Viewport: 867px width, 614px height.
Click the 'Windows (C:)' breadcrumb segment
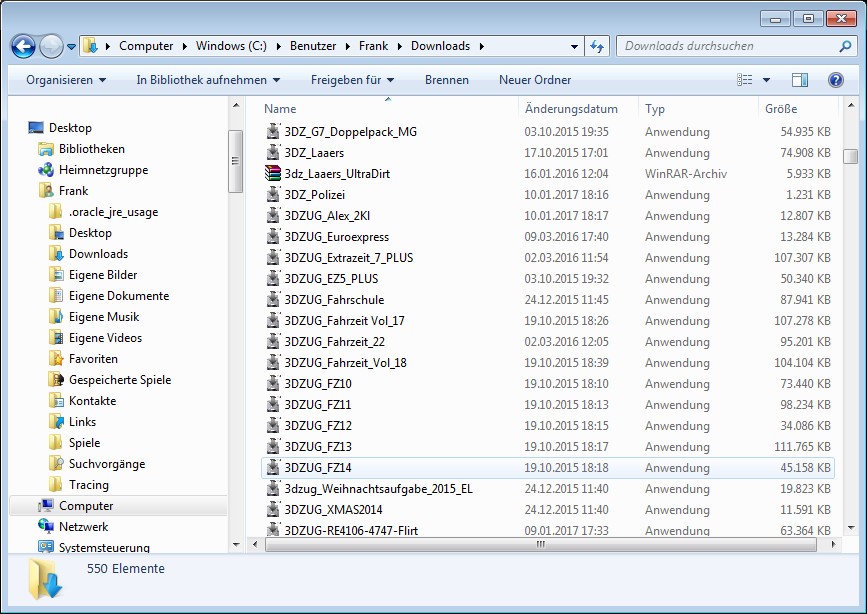pyautogui.click(x=231, y=46)
